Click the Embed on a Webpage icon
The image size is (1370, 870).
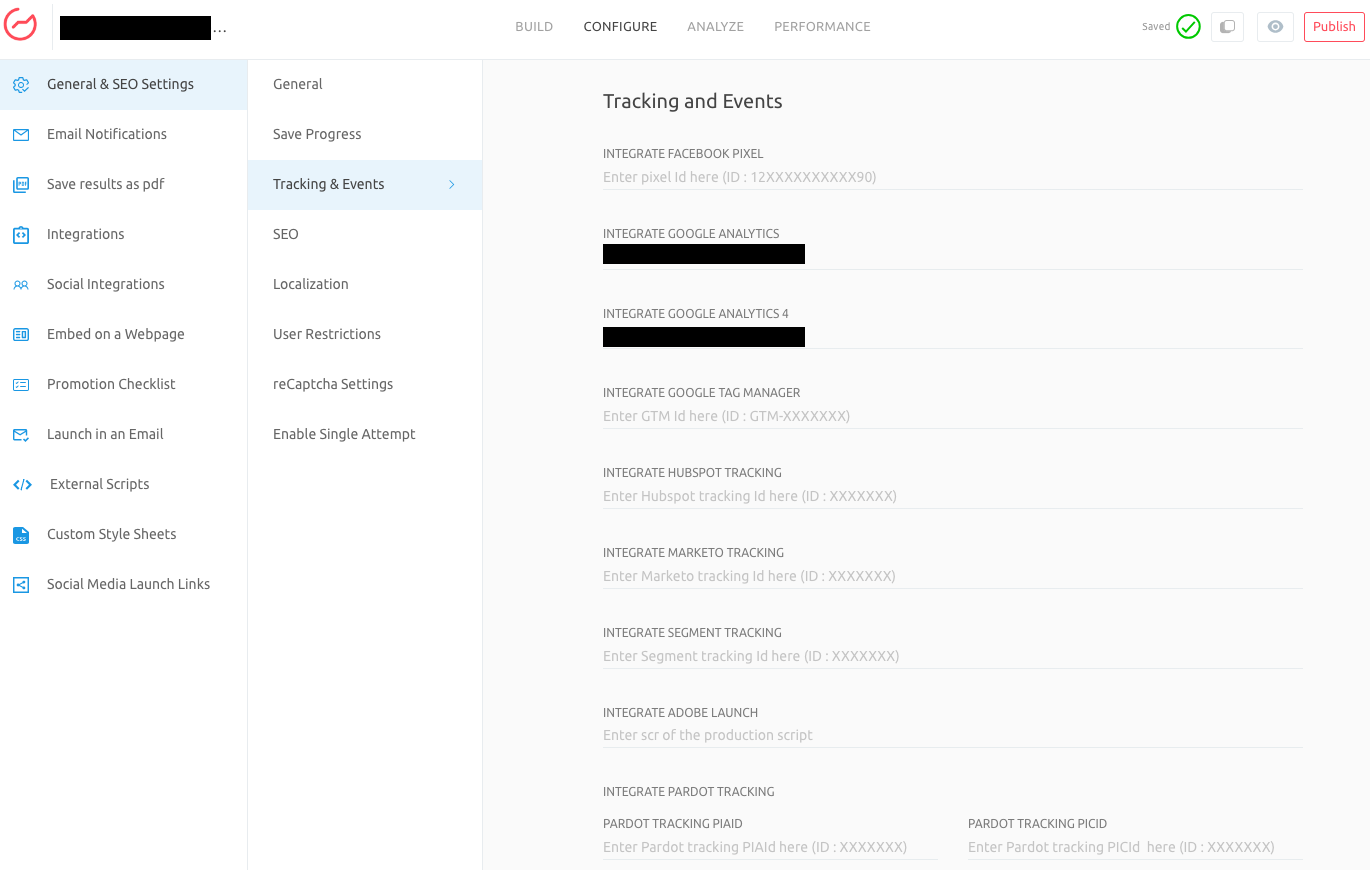(x=21, y=335)
